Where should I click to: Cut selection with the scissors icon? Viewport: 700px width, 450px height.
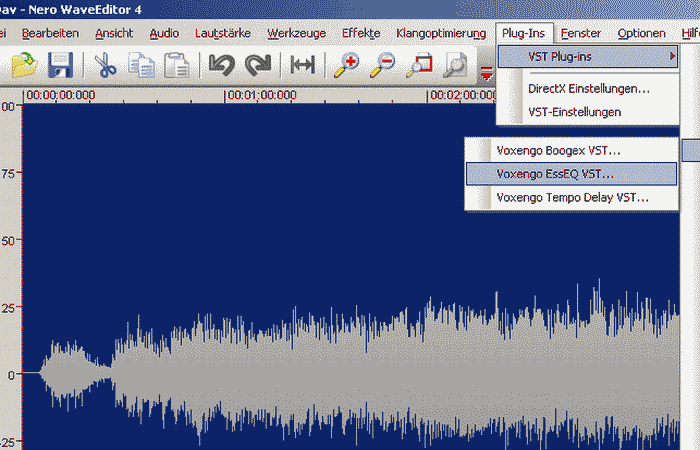click(105, 66)
